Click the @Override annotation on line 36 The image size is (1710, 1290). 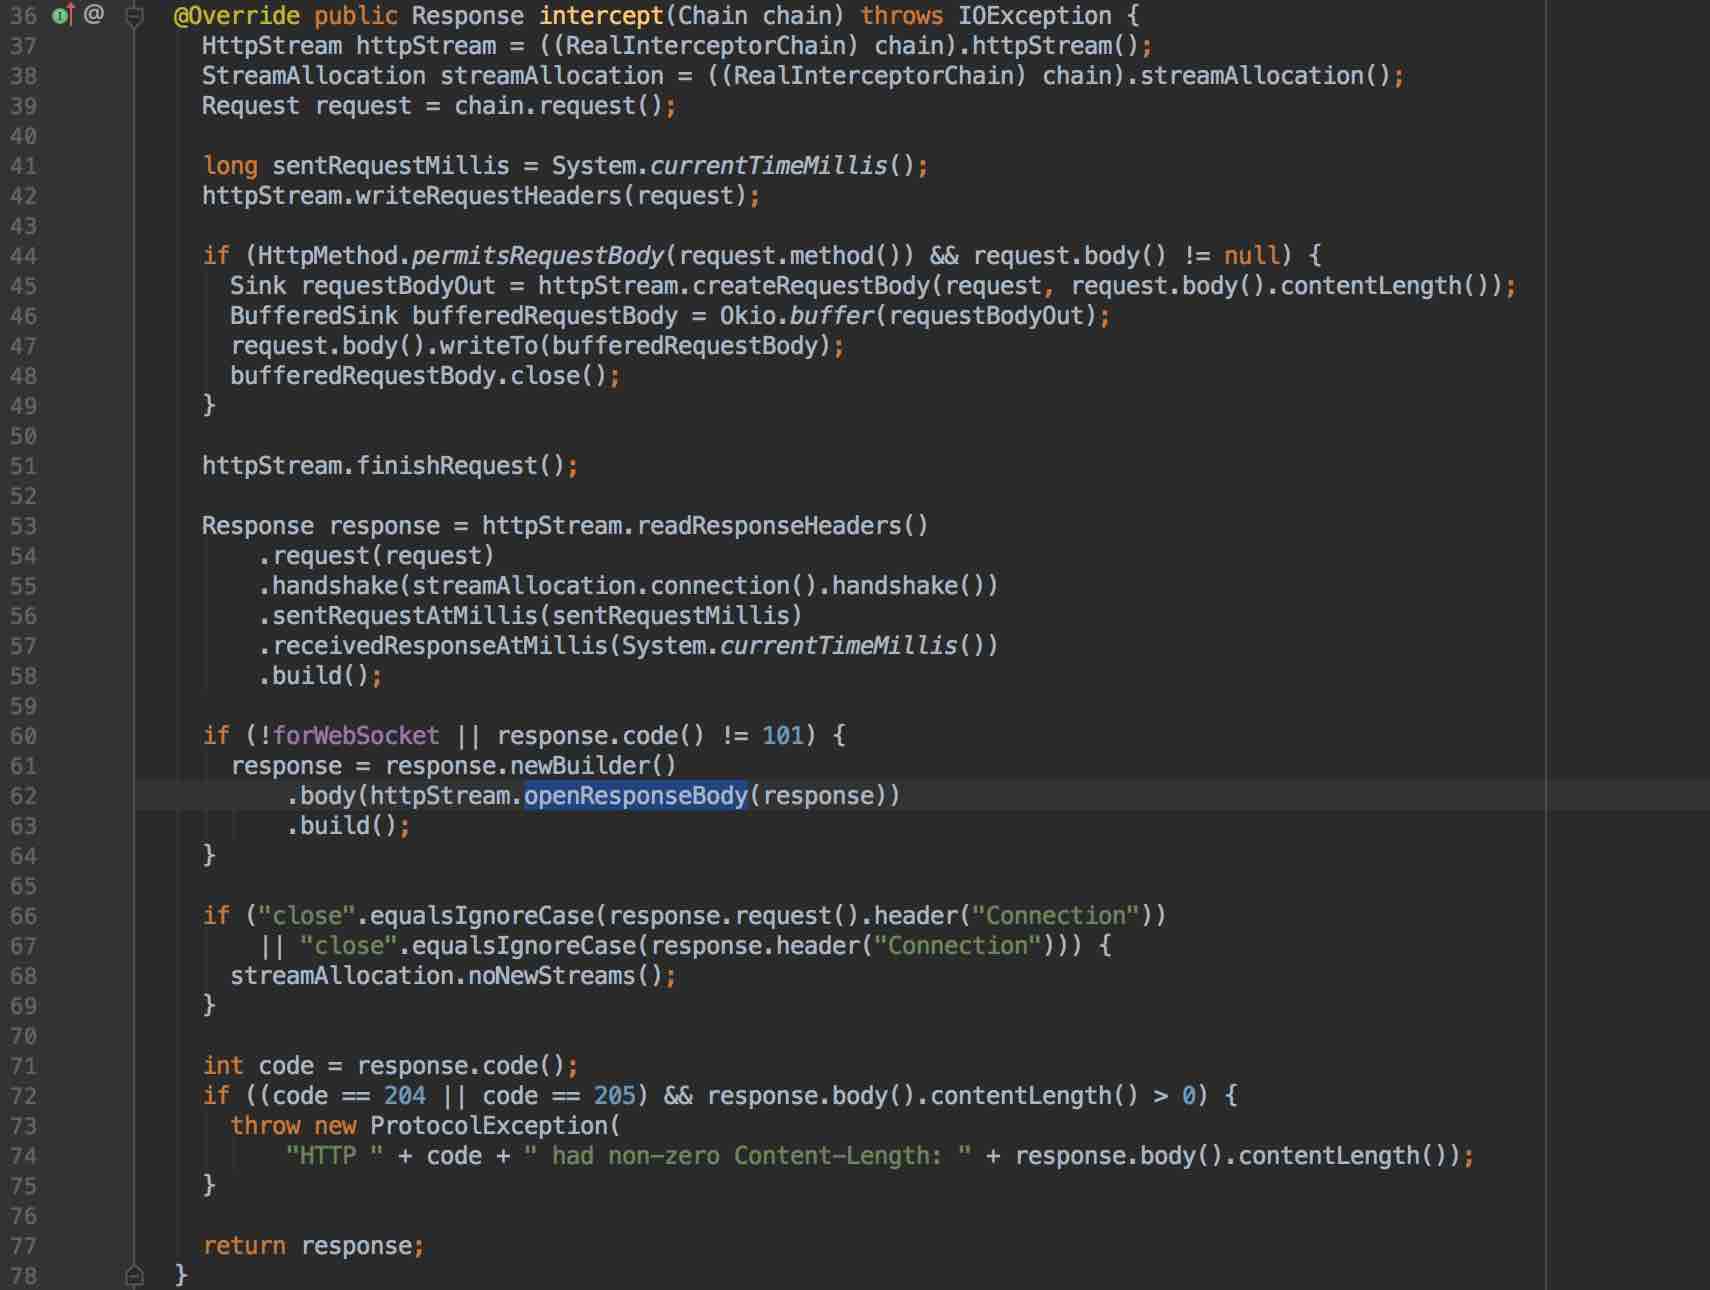click(237, 16)
